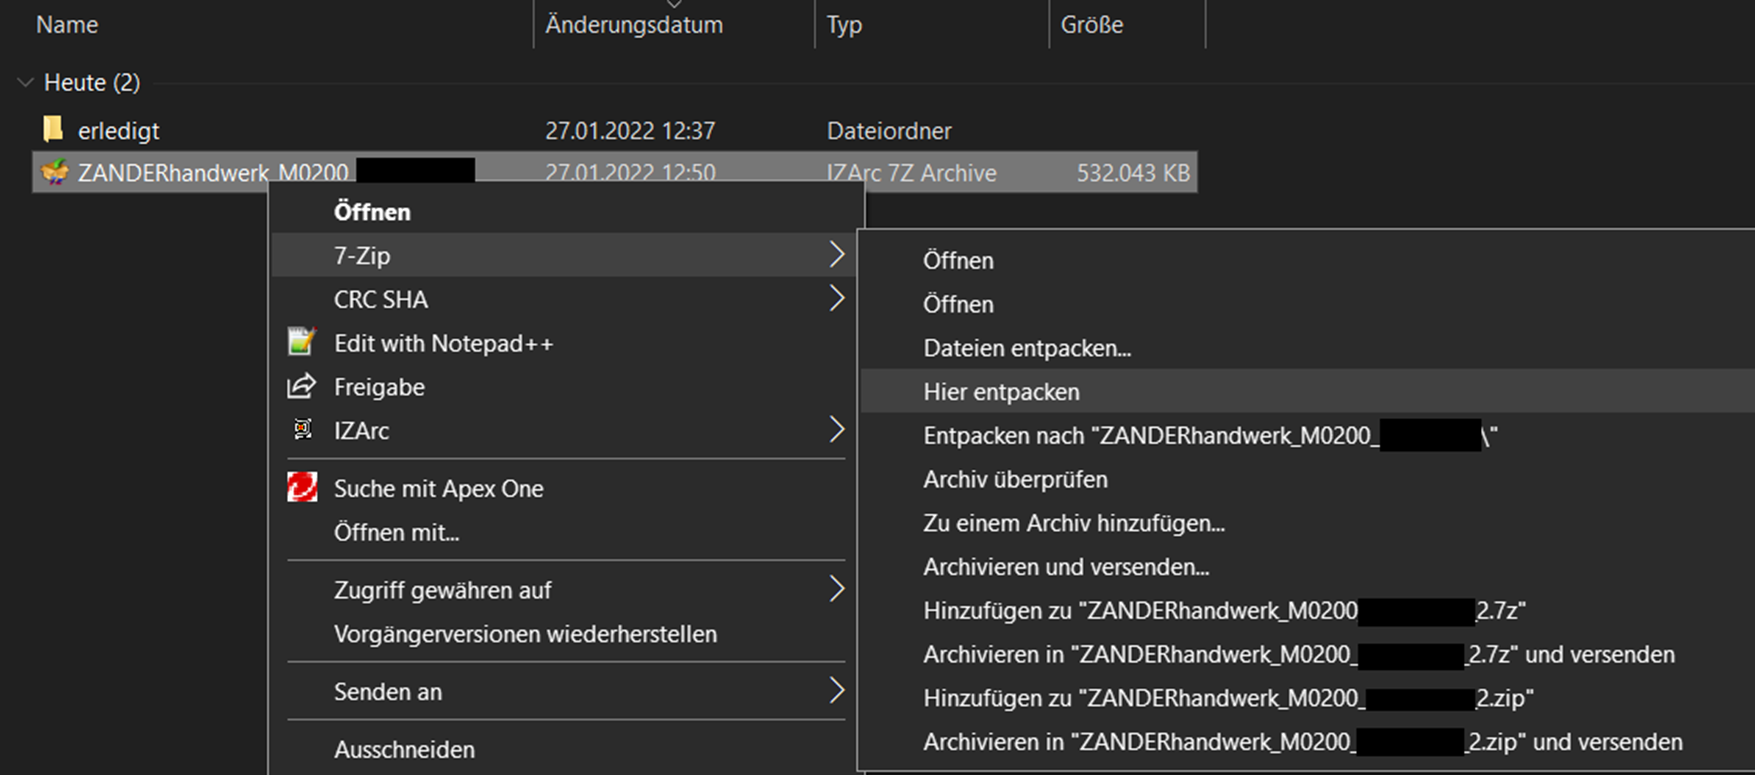This screenshot has width=1755, height=775.
Task: Select Hier entpacken from 7-Zip submenu
Action: 1001,392
